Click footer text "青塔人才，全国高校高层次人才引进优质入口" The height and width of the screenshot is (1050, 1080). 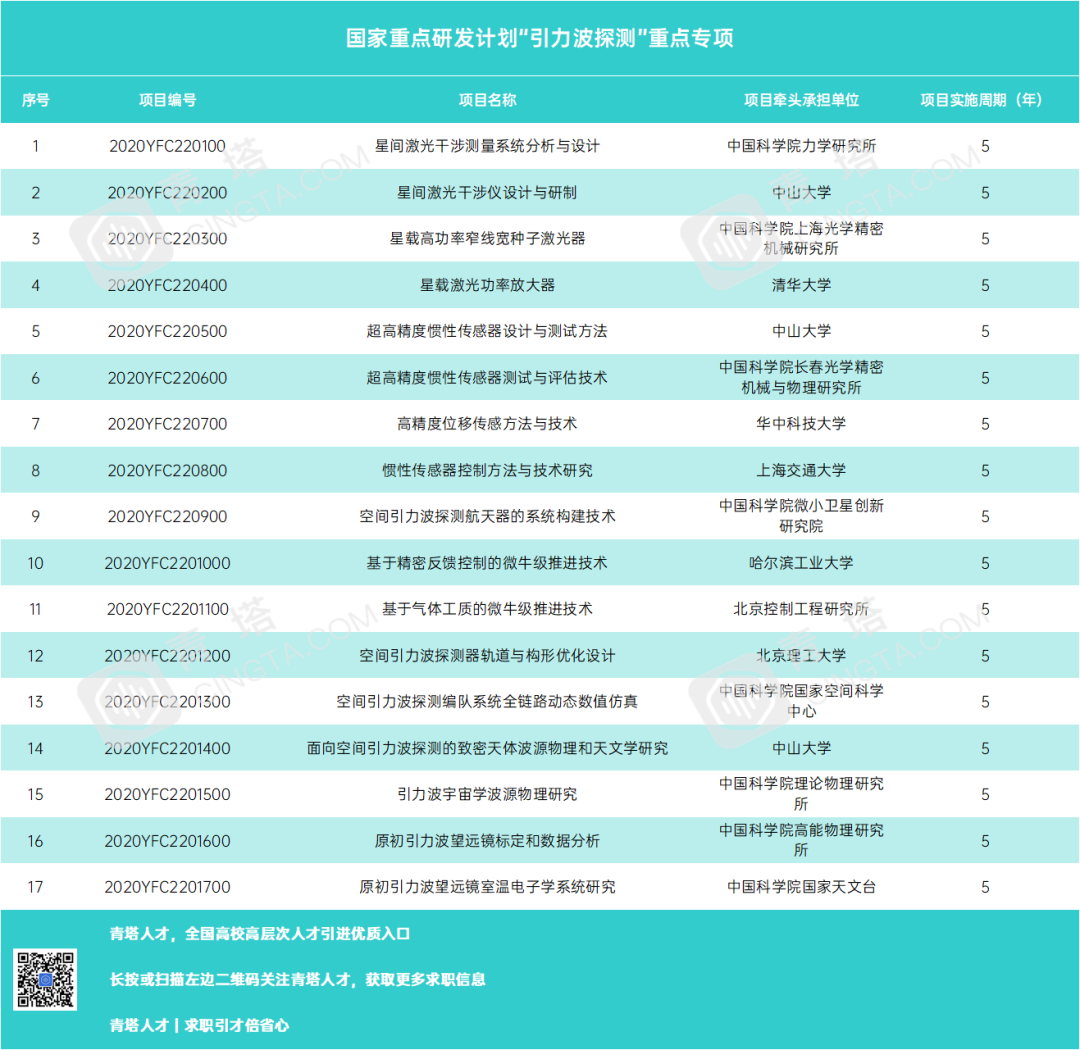coord(260,934)
